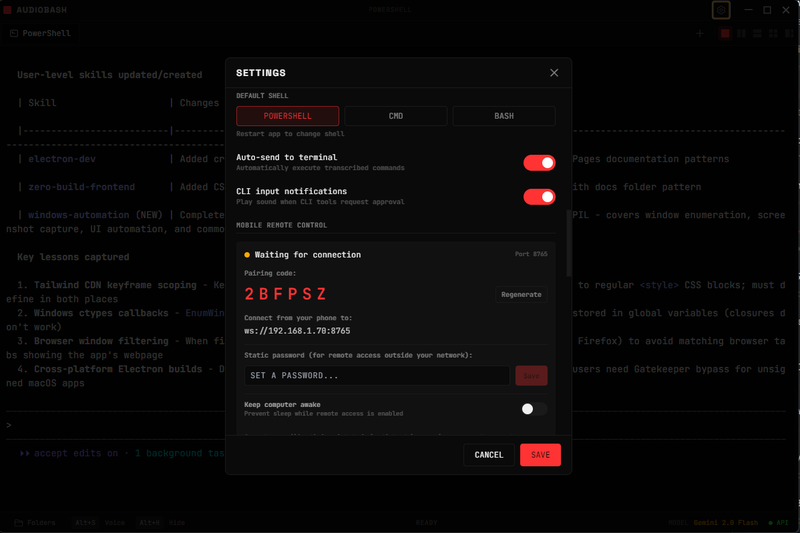Click the electron-dev skill row in terminal

pos(62,159)
